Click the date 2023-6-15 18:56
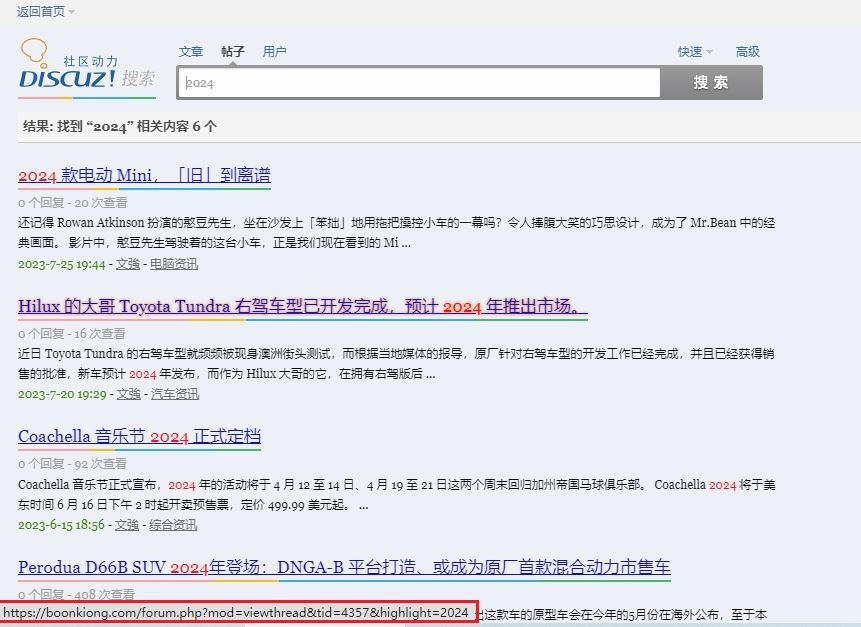The image size is (861, 627). 61,525
